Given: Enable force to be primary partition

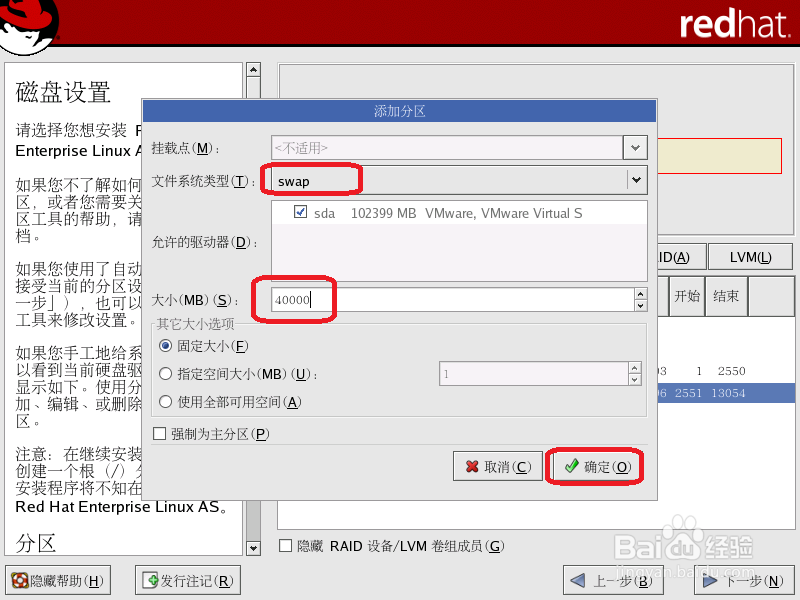Looking at the screenshot, I should point(160,434).
